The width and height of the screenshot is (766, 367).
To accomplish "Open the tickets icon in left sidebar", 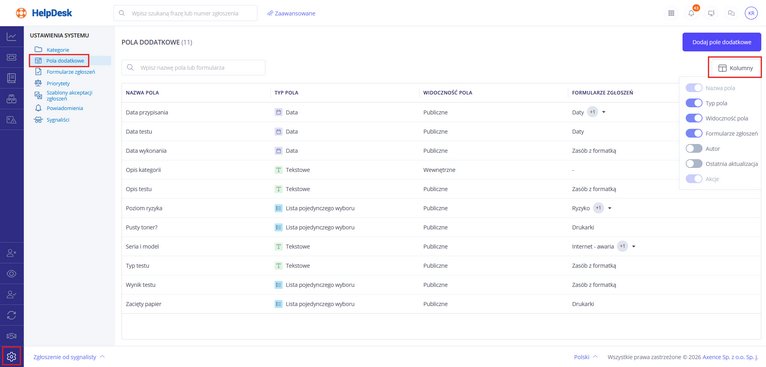I will pyautogui.click(x=12, y=58).
